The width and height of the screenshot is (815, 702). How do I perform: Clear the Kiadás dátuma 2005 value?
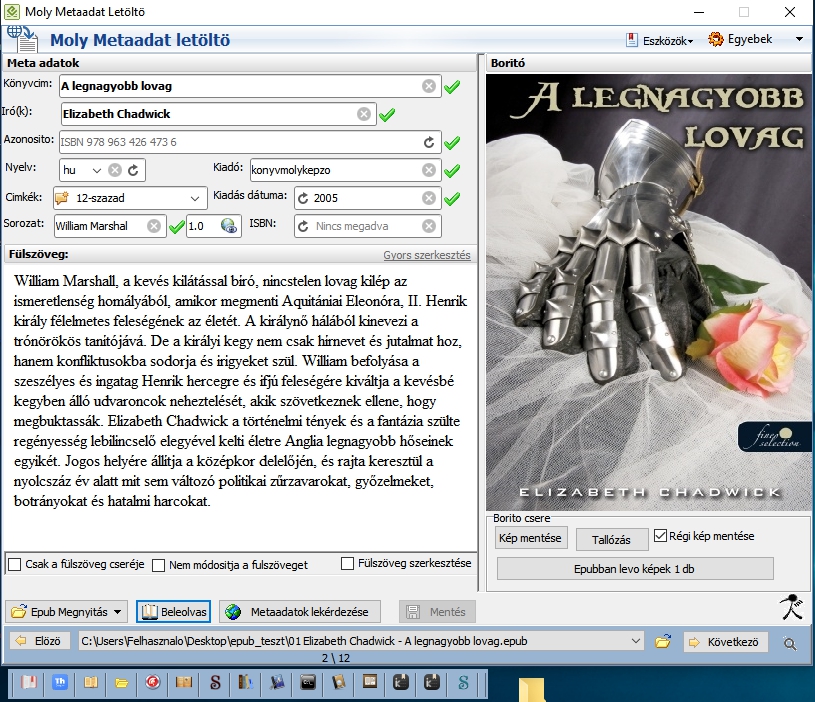[x=429, y=198]
